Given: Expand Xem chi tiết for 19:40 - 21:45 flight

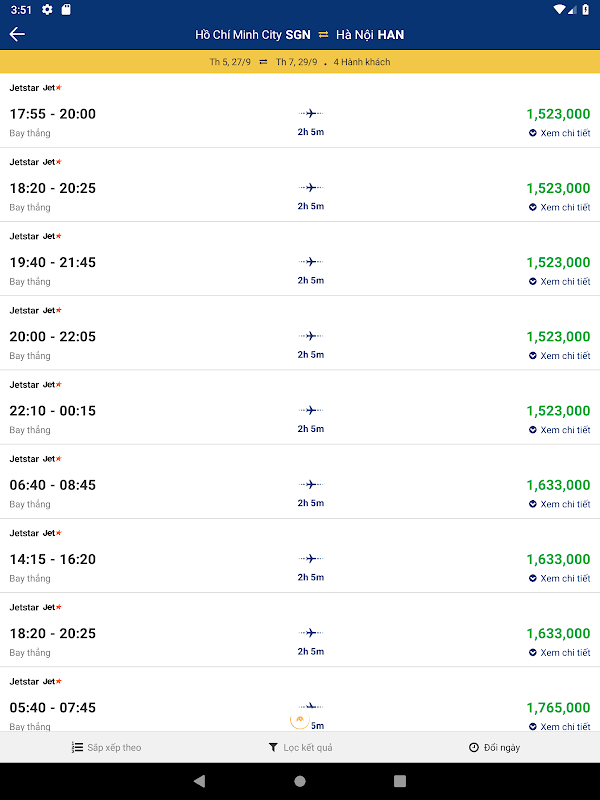Looking at the screenshot, I should pos(559,281).
